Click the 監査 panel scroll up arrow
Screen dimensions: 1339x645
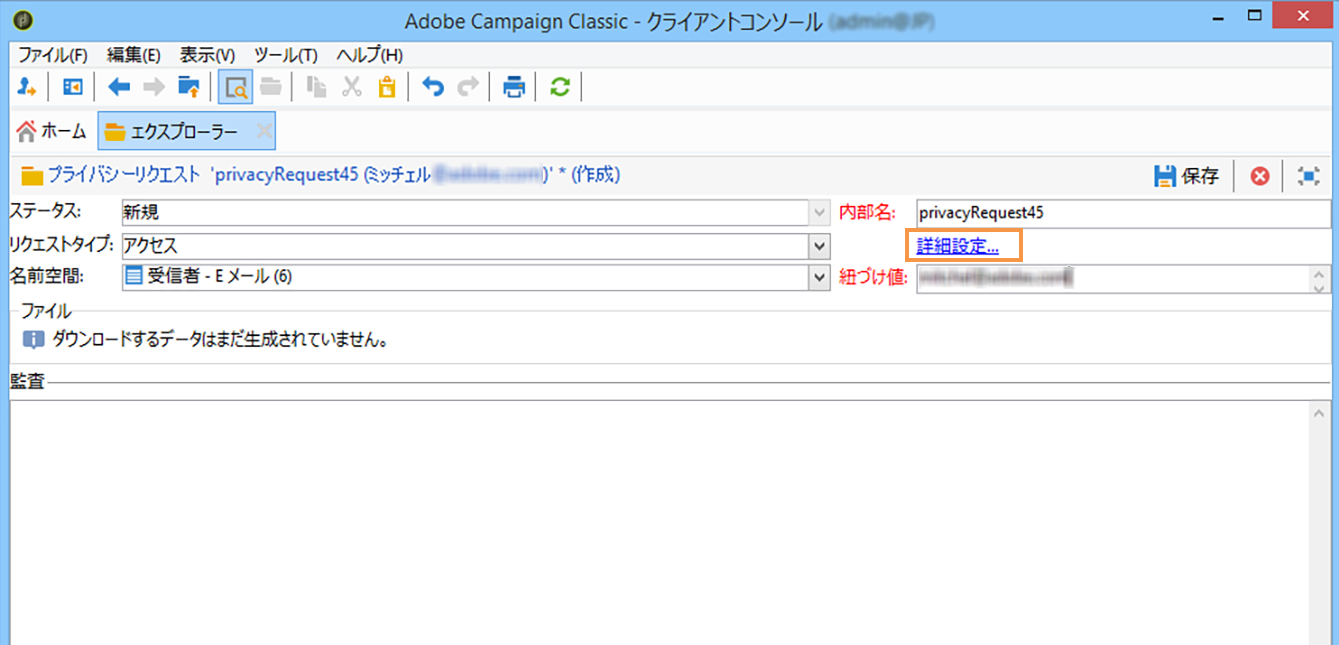click(x=1320, y=413)
